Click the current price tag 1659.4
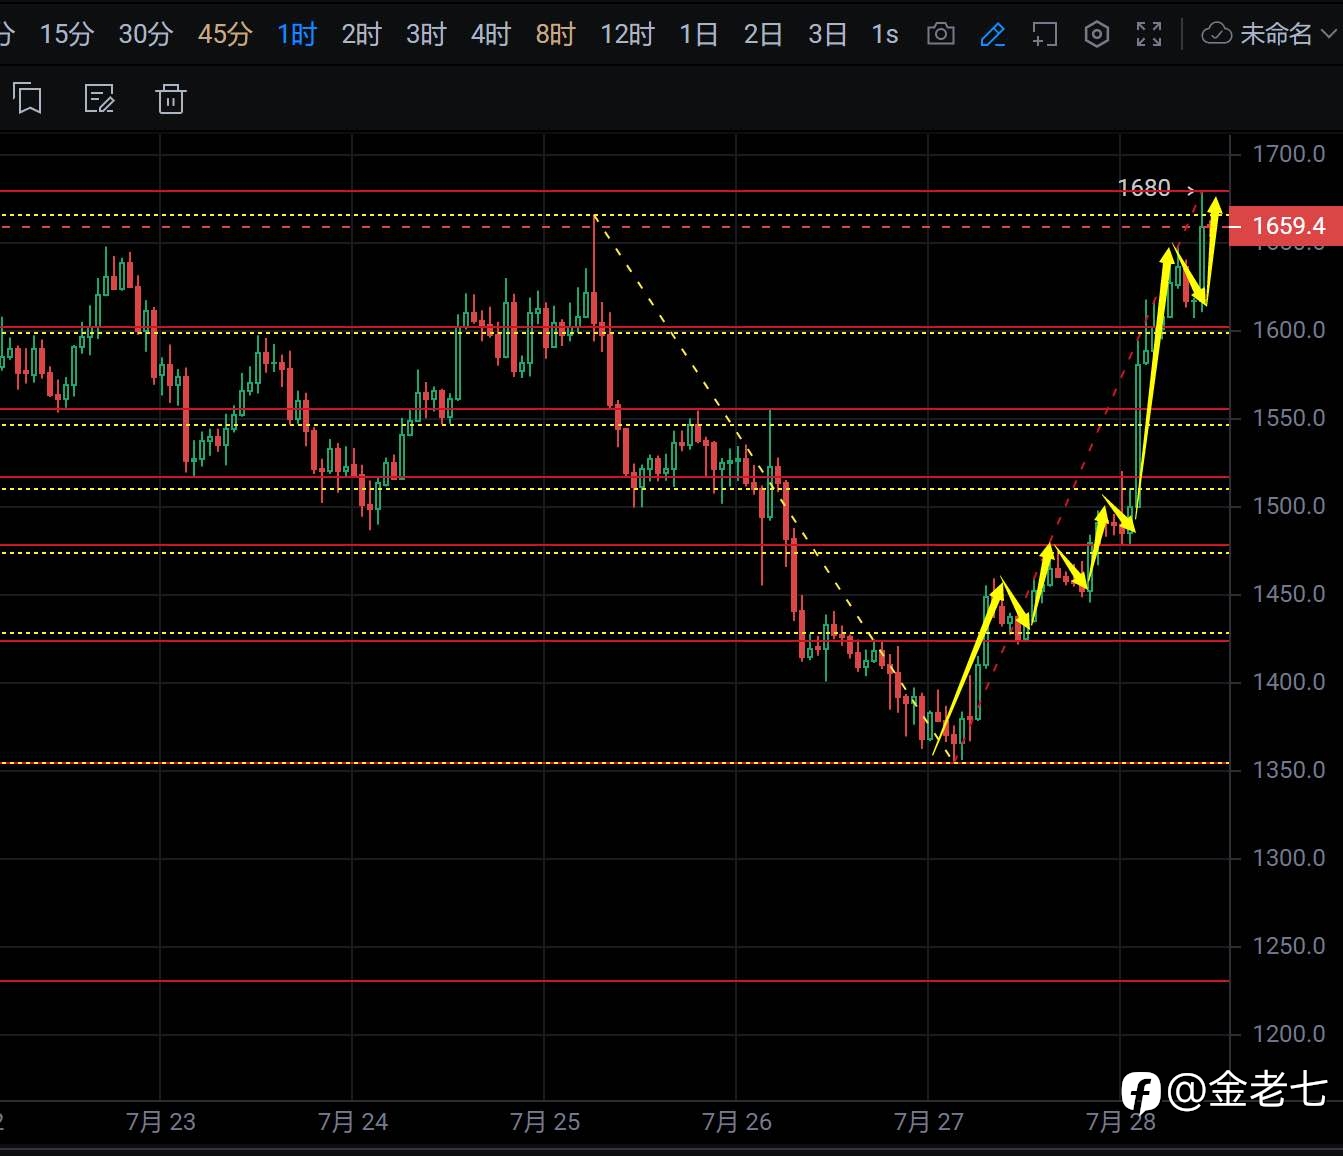This screenshot has width=1343, height=1156. pos(1285,226)
